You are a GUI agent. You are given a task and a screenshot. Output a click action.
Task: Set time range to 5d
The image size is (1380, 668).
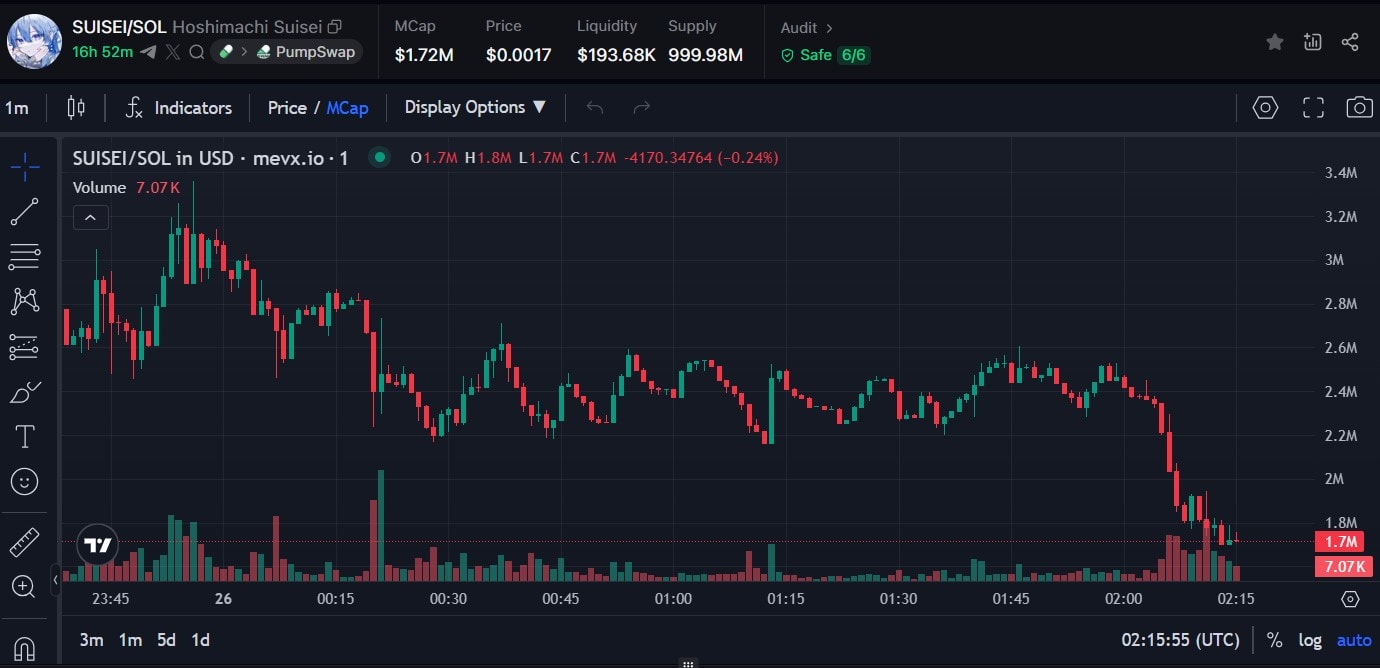click(166, 640)
